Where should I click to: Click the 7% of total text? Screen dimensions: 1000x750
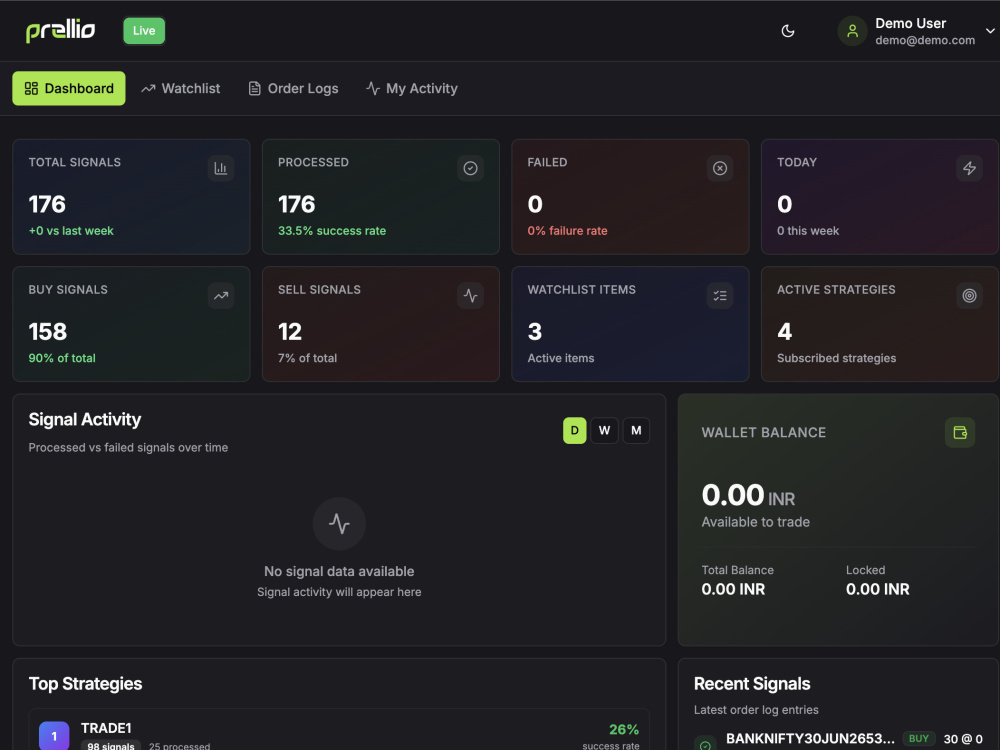[307, 358]
